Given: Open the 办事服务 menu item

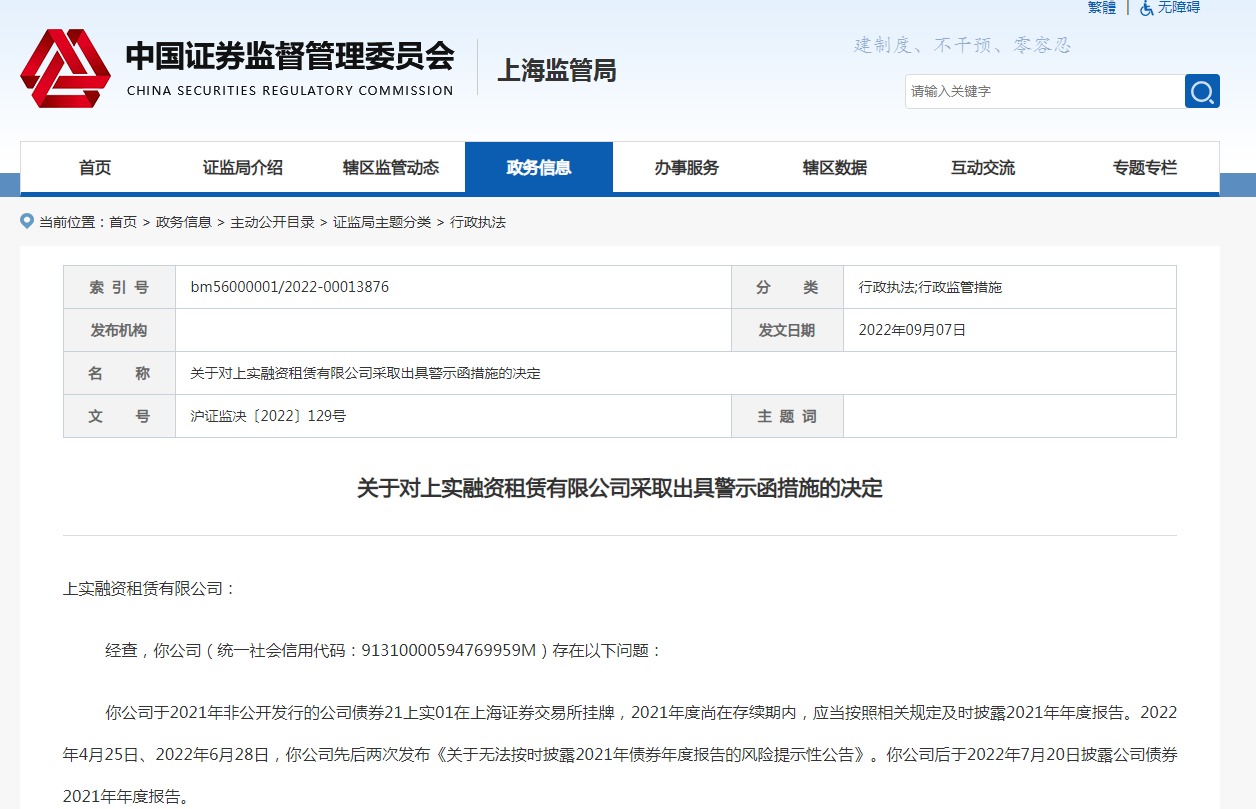Looking at the screenshot, I should click(x=687, y=168).
